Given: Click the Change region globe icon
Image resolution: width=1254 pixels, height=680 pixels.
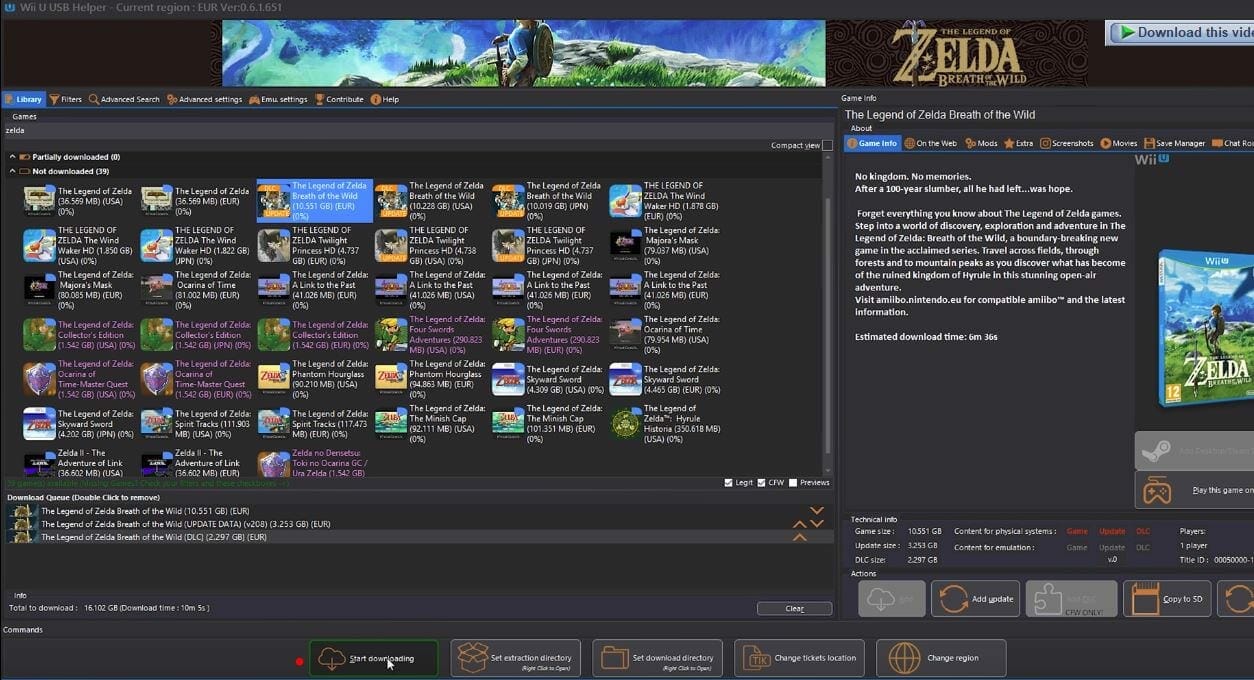Looking at the screenshot, I should 903,658.
